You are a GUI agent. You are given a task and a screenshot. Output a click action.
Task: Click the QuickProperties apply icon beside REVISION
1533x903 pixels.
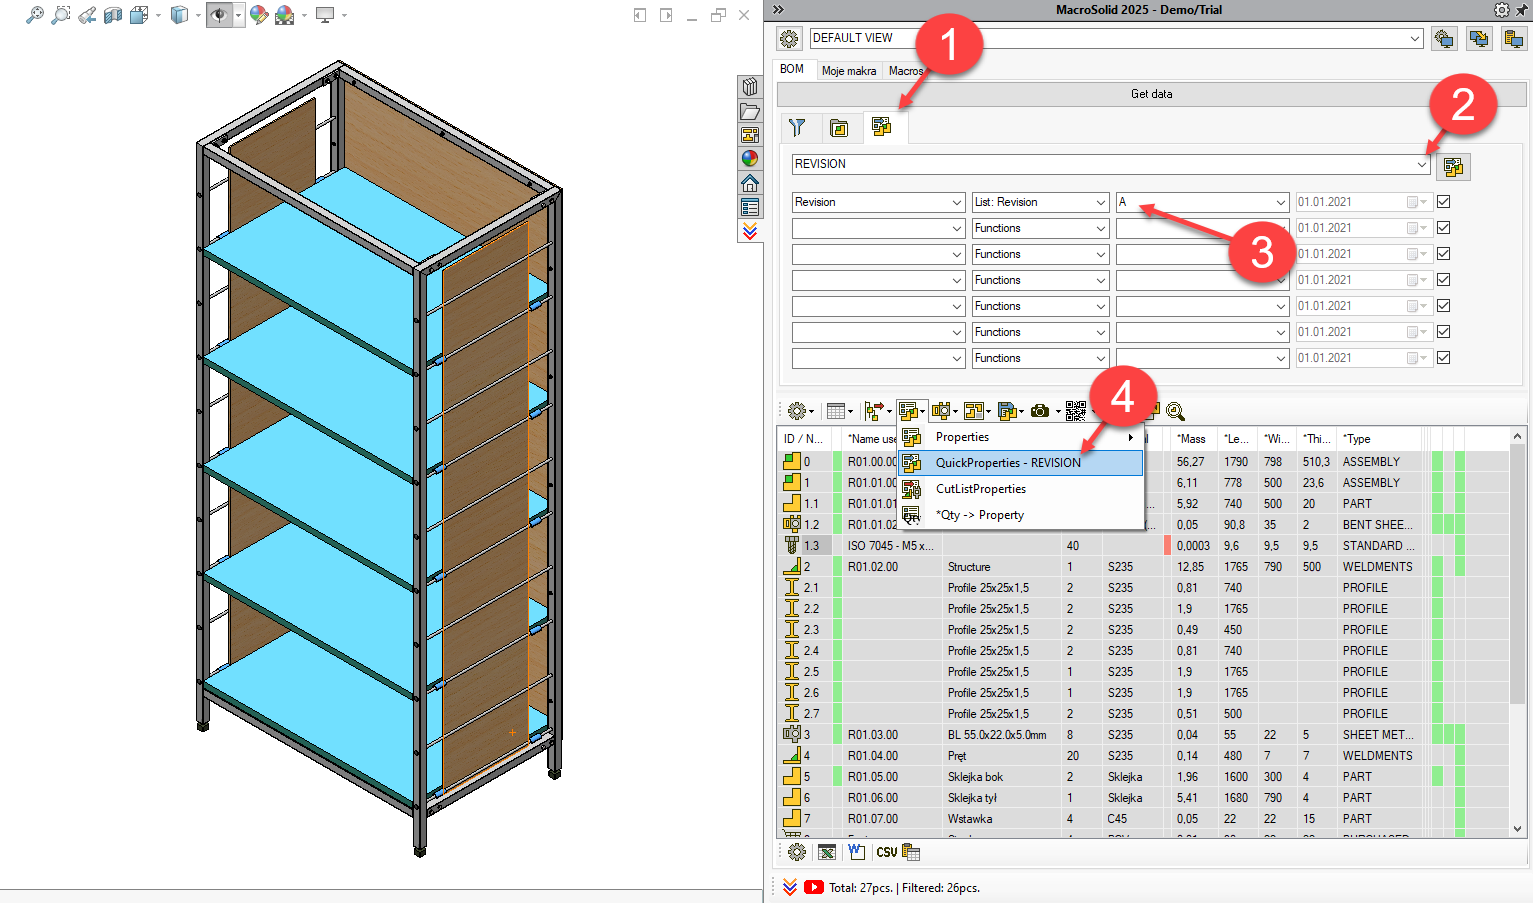[1453, 167]
